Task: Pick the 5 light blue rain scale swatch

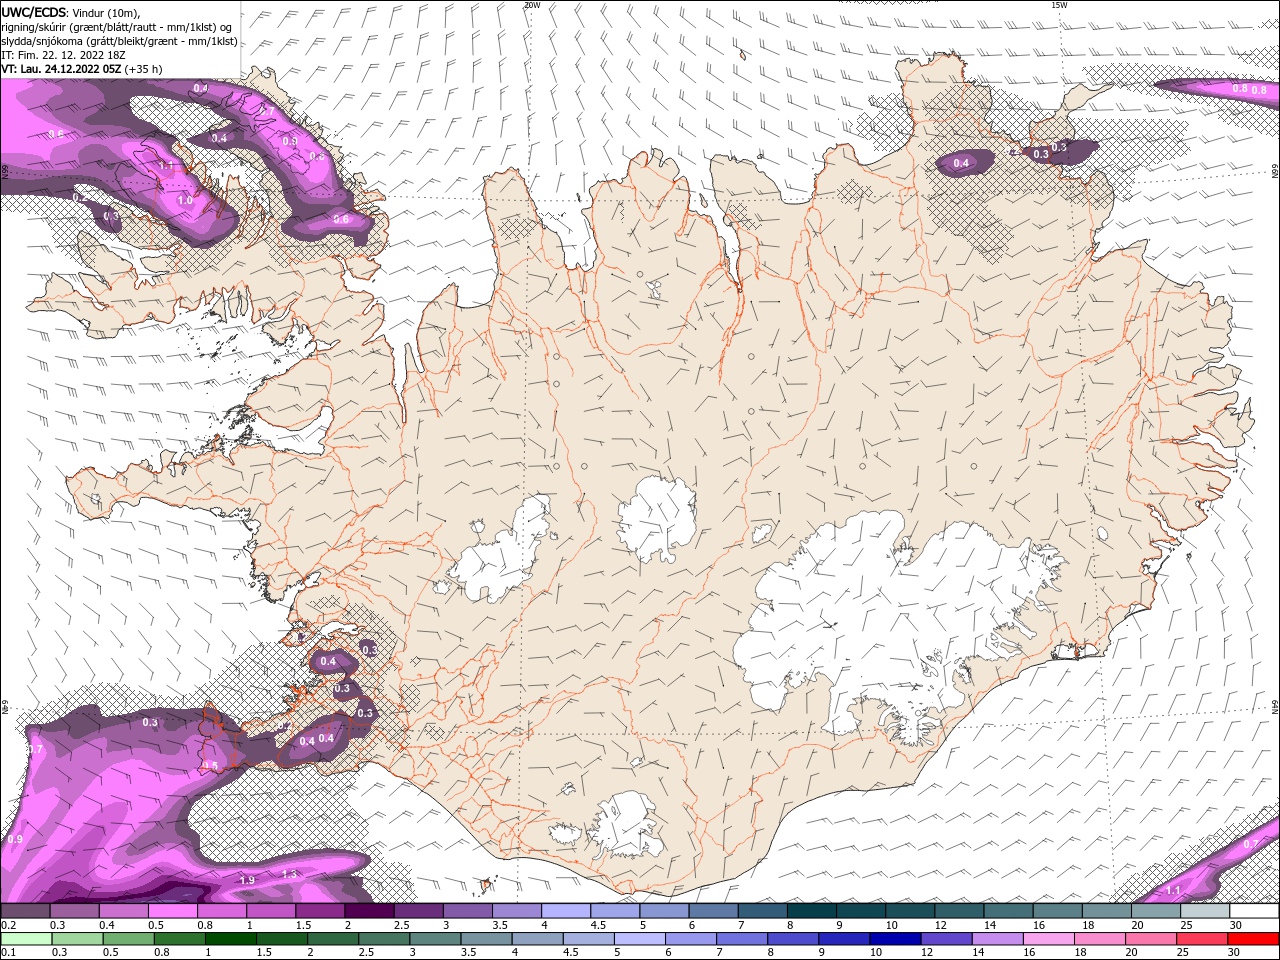Action: [640, 939]
